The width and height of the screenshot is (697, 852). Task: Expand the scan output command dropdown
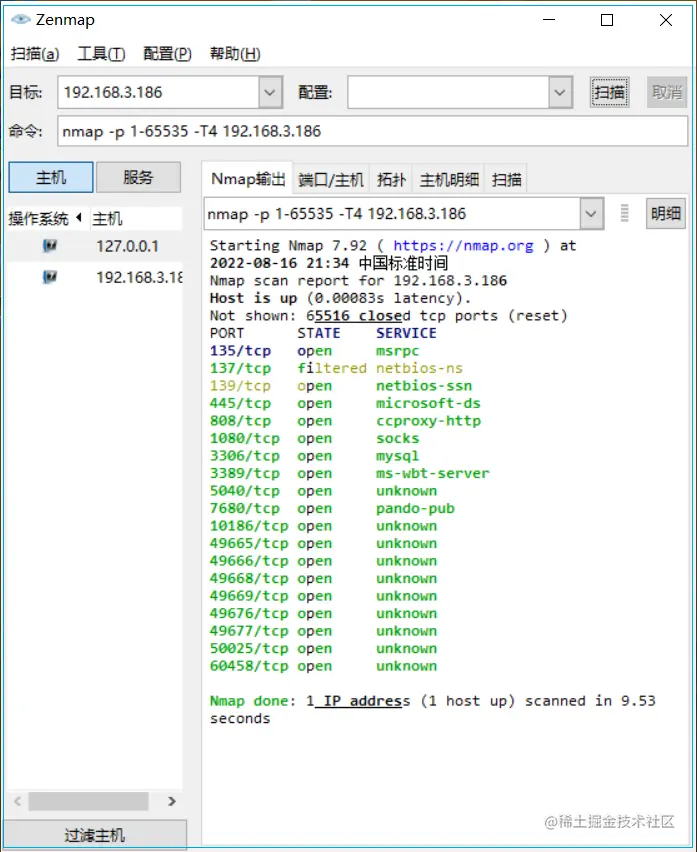coord(591,214)
